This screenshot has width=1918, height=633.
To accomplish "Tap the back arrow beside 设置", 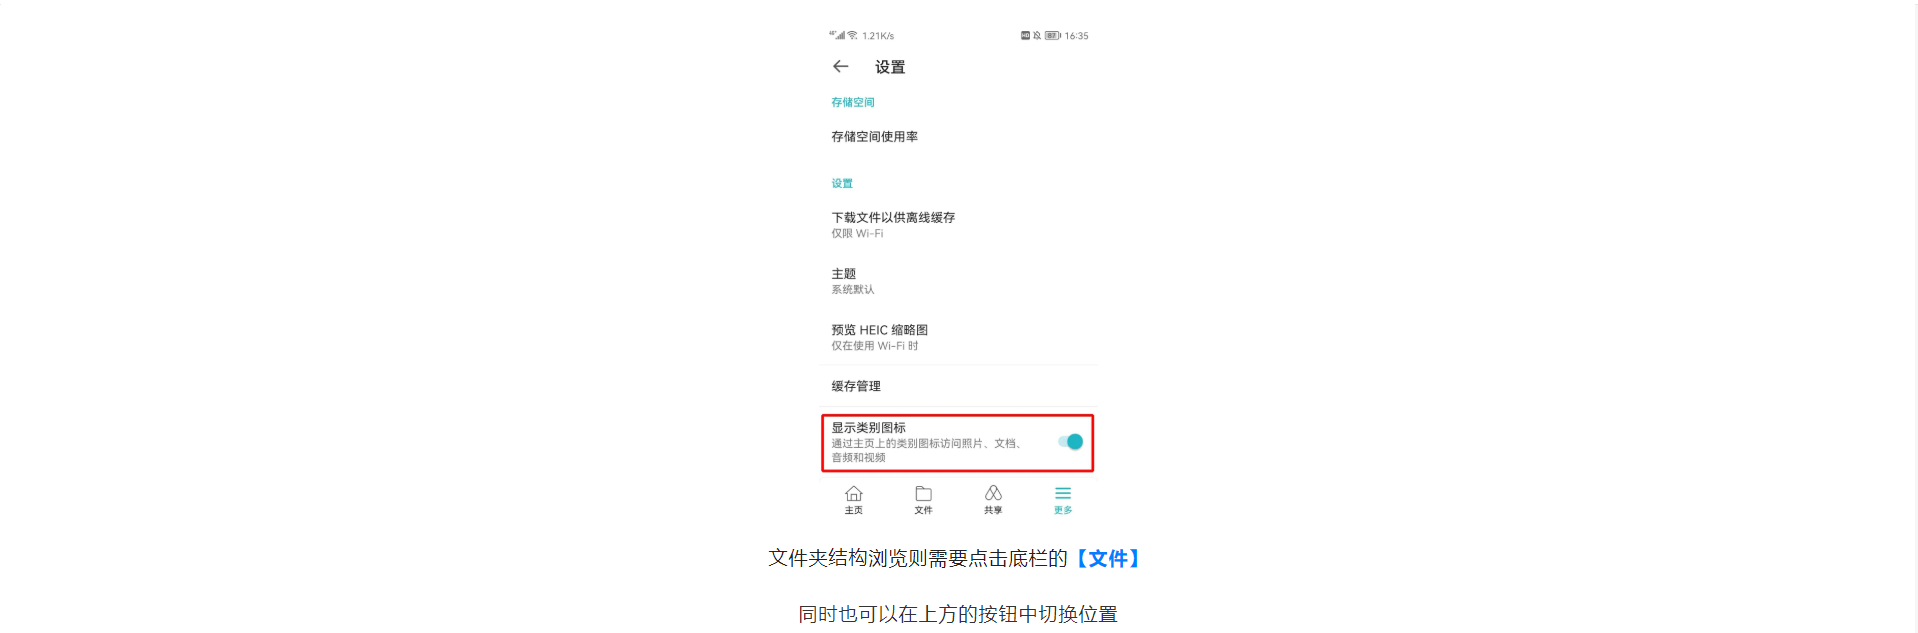I will tap(840, 67).
